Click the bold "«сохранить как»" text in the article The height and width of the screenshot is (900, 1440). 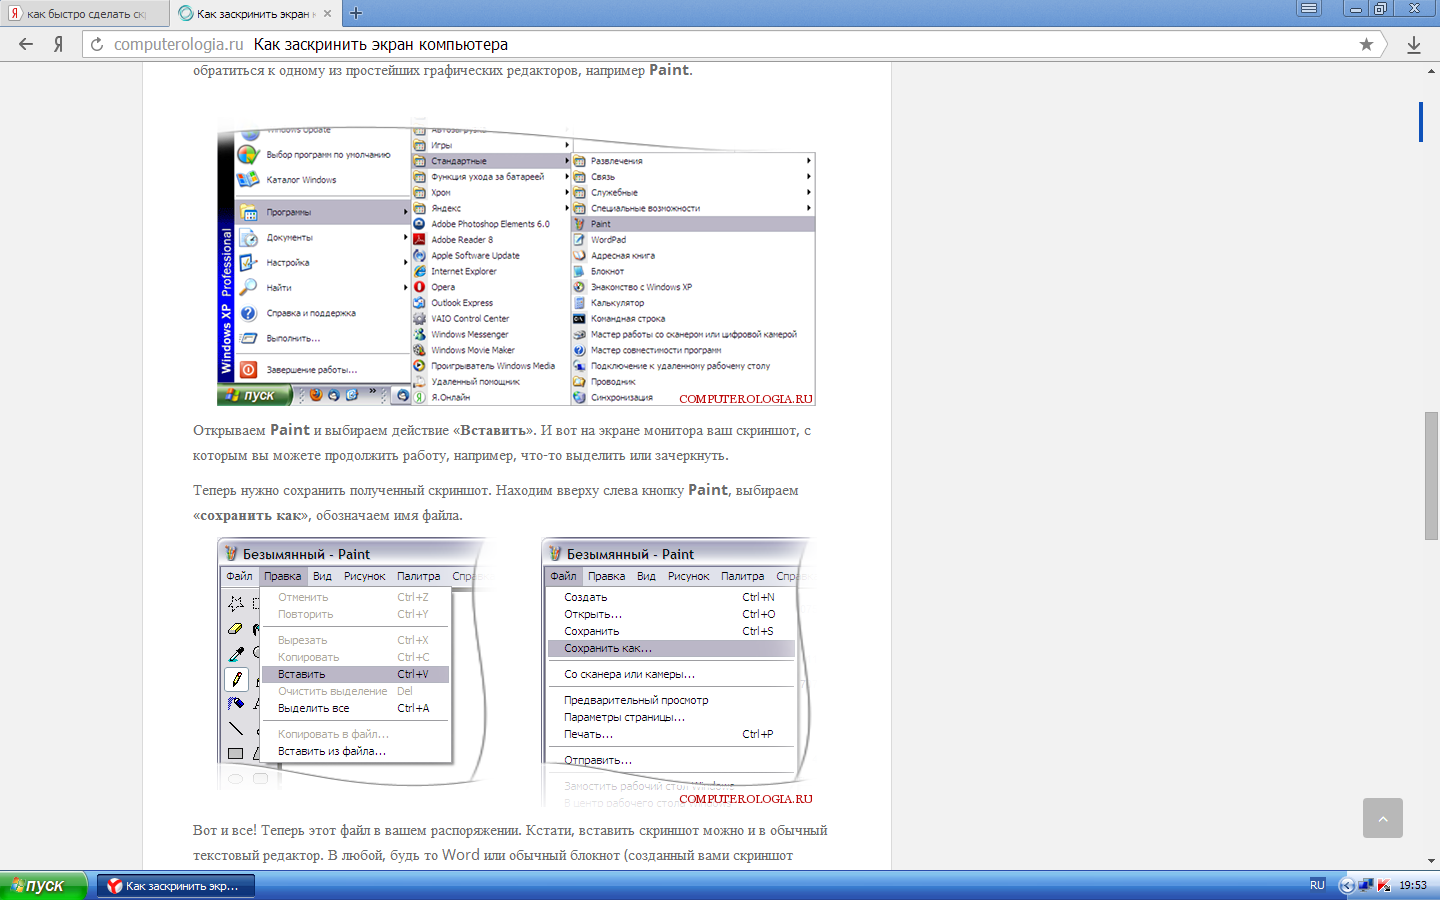(x=251, y=516)
